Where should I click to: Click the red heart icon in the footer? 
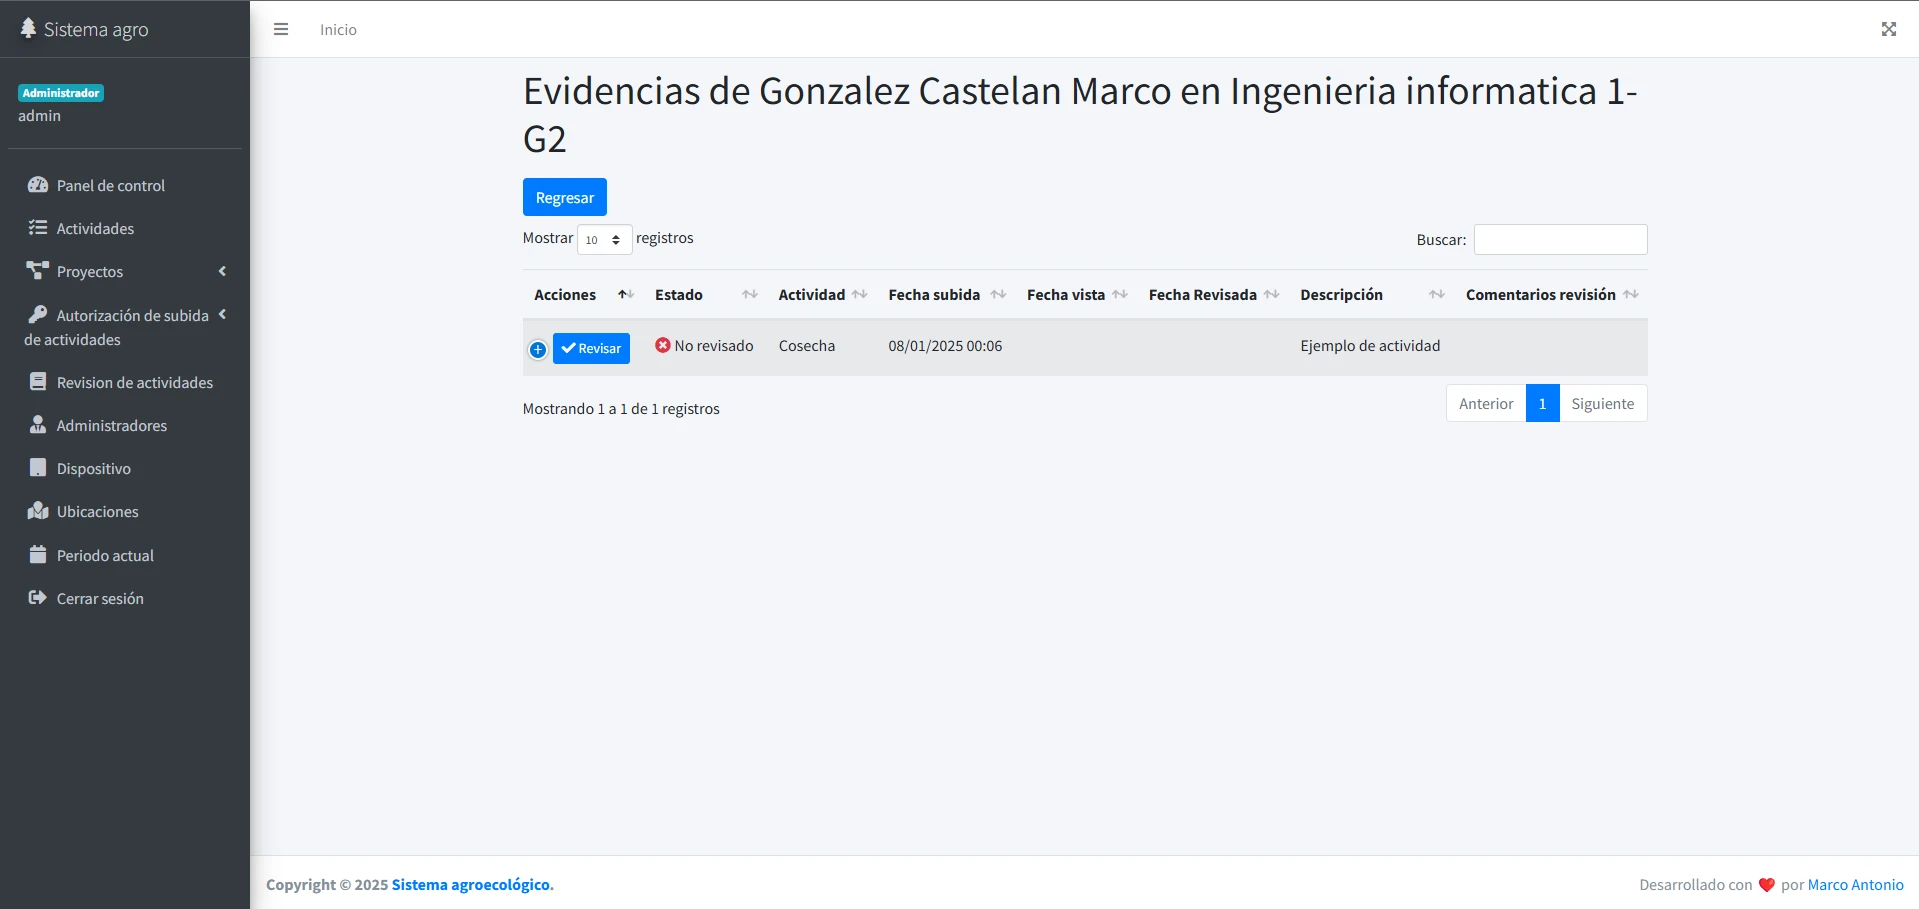[x=1766, y=885]
